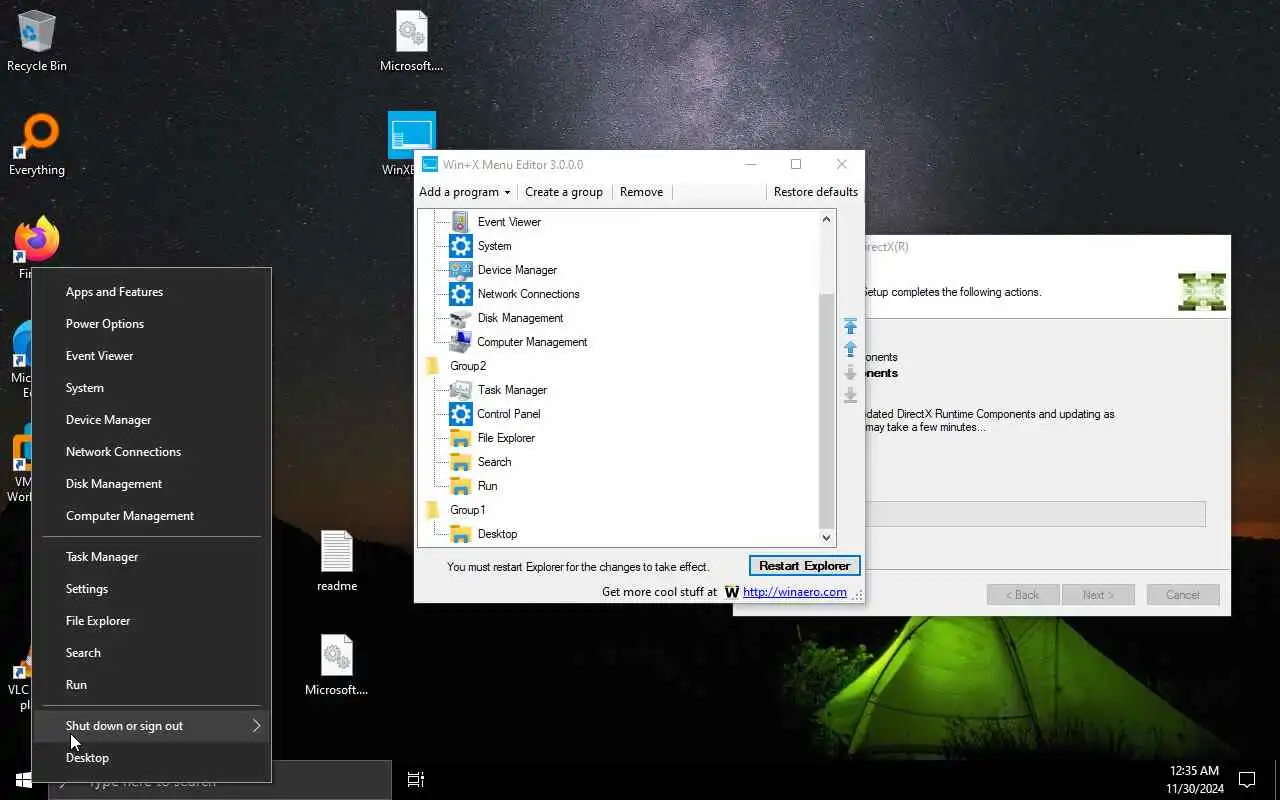Click the Control Panel icon in editor tree
Screen dimensions: 1280x800
460,414
